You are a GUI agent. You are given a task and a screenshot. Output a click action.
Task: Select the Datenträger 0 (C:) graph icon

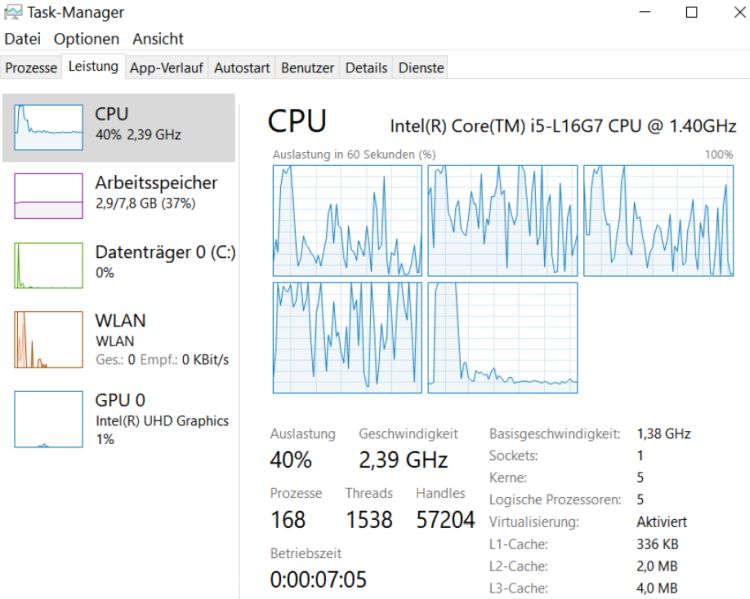[x=48, y=265]
